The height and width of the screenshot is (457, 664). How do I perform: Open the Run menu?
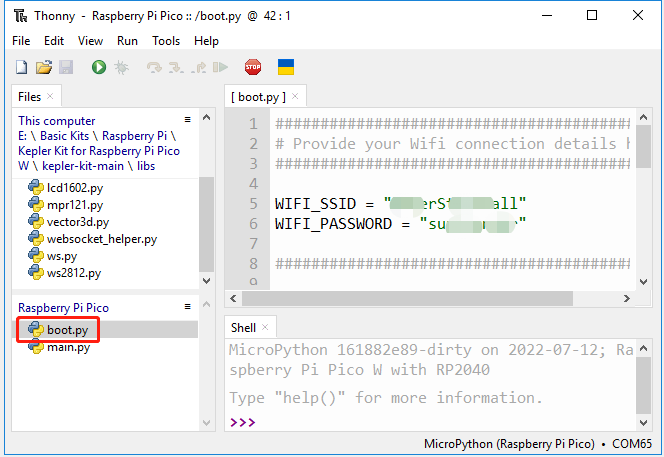point(127,41)
